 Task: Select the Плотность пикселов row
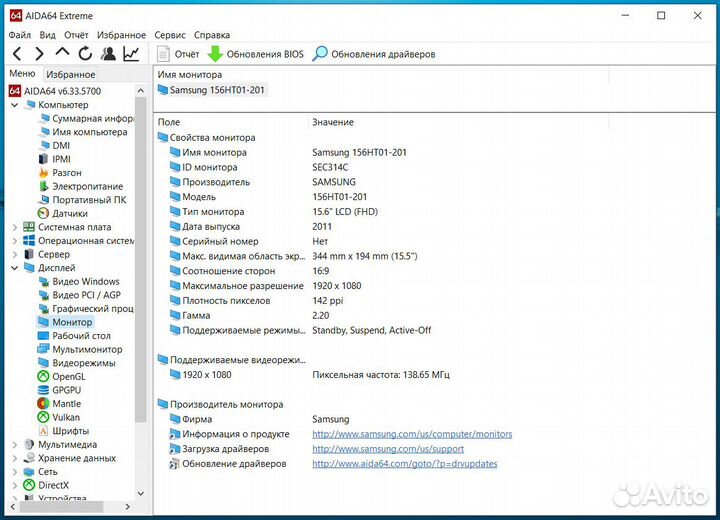pos(257,301)
